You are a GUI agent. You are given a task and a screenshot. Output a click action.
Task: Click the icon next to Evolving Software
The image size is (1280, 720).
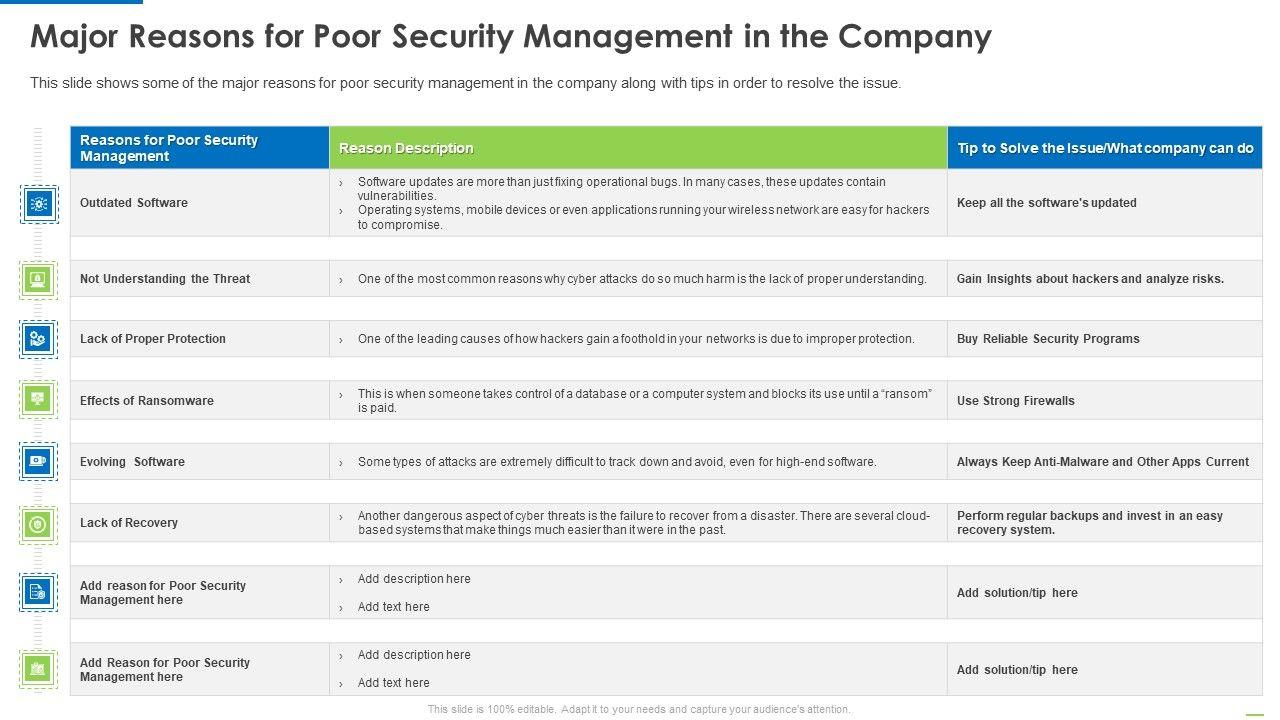tap(38, 461)
